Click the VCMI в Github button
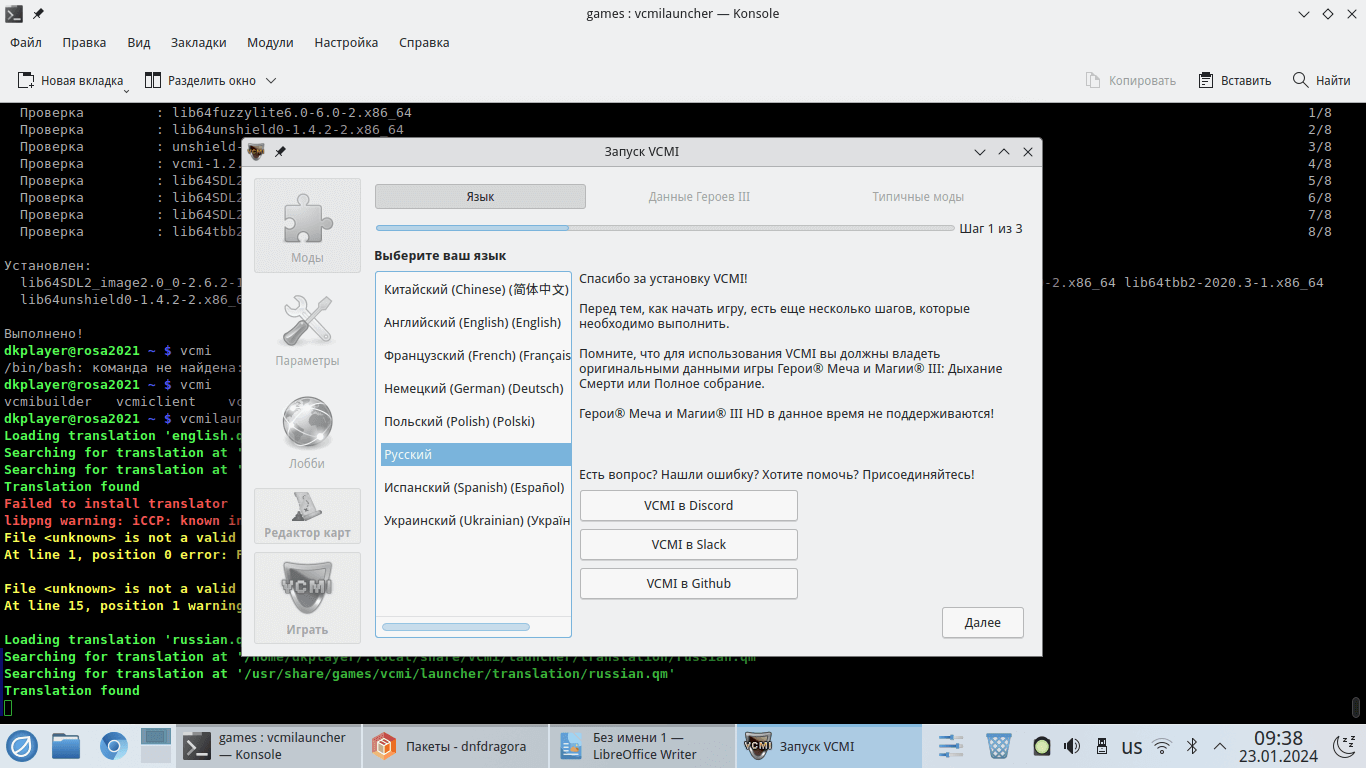The image size is (1366, 768). [689, 584]
